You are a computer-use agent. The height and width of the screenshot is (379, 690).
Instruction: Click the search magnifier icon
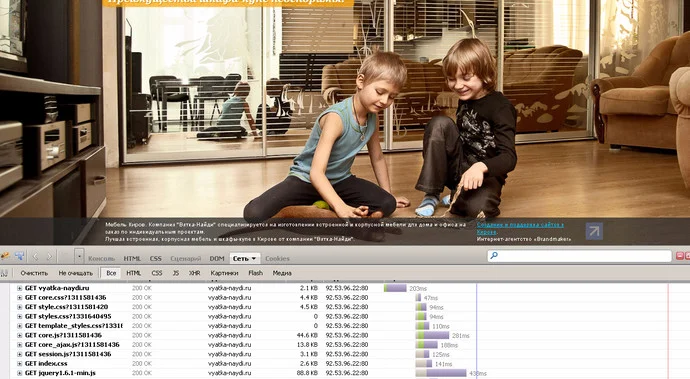pyautogui.click(x=494, y=255)
